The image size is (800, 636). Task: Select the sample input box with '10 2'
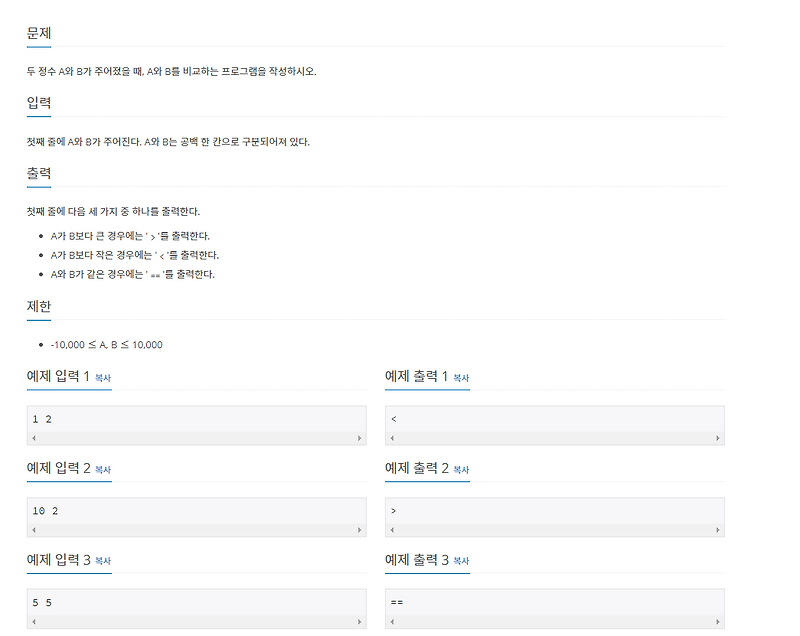pos(195,511)
